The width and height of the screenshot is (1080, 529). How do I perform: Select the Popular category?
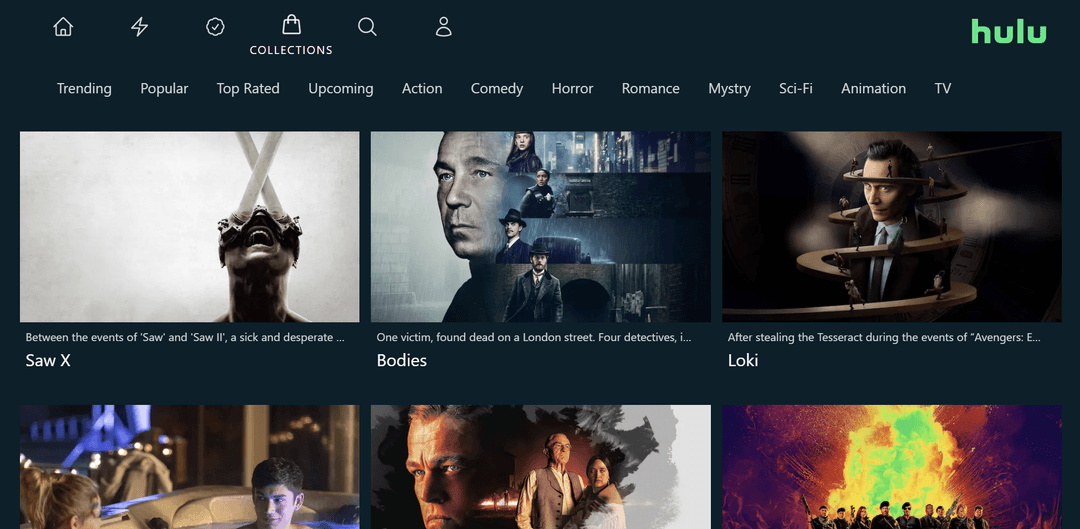coord(164,88)
